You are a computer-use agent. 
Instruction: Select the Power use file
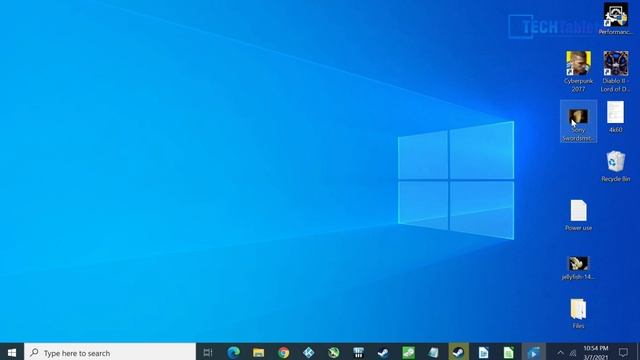(578, 215)
